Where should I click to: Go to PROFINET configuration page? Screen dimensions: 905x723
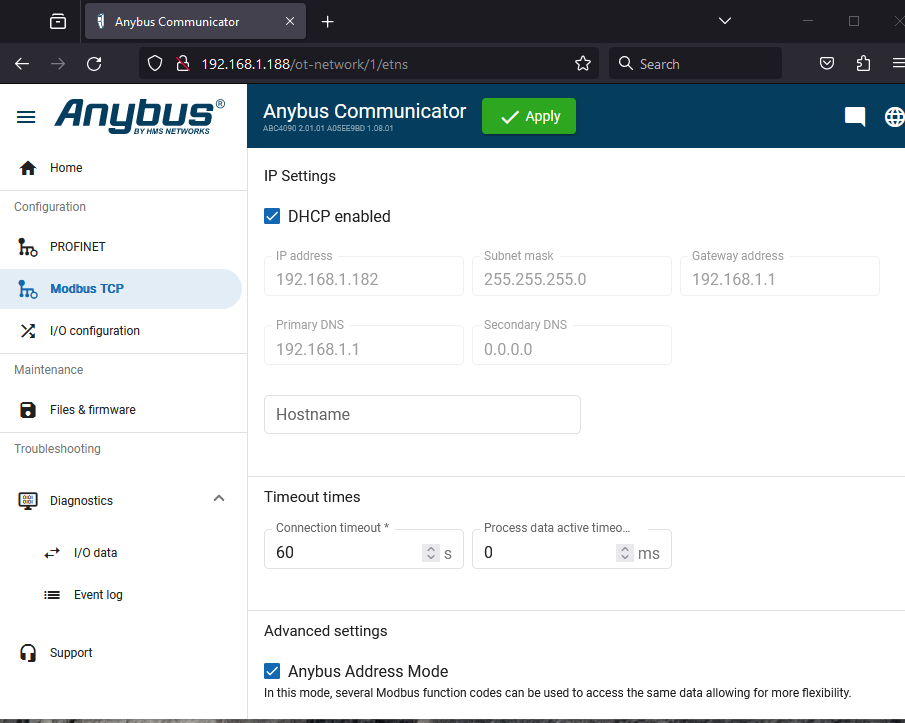pos(77,247)
